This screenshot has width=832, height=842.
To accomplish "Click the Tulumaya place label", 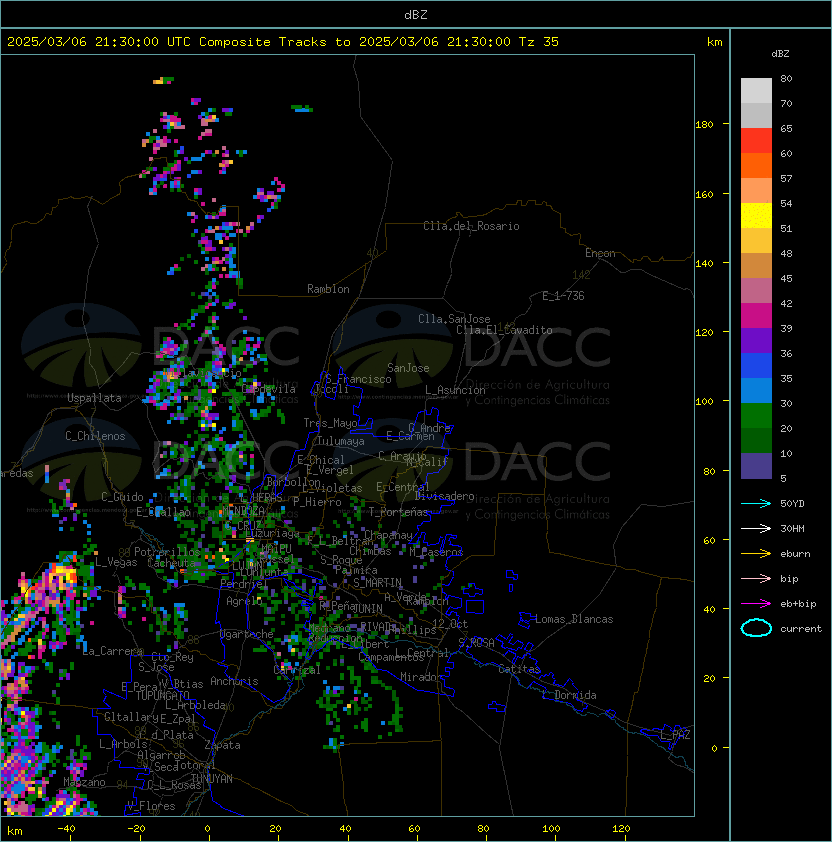I will tap(341, 441).
